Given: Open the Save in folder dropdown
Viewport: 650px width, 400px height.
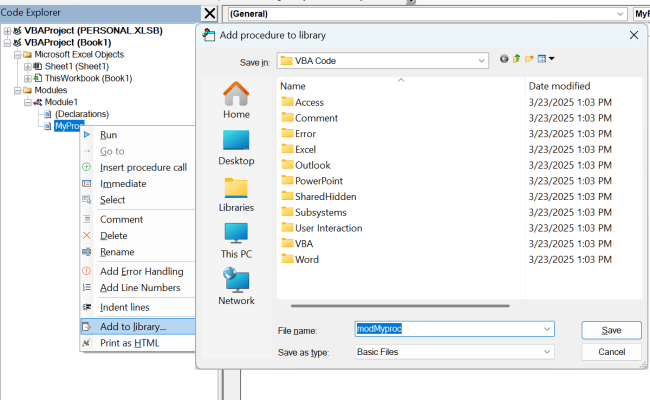Looking at the screenshot, I should (481, 61).
